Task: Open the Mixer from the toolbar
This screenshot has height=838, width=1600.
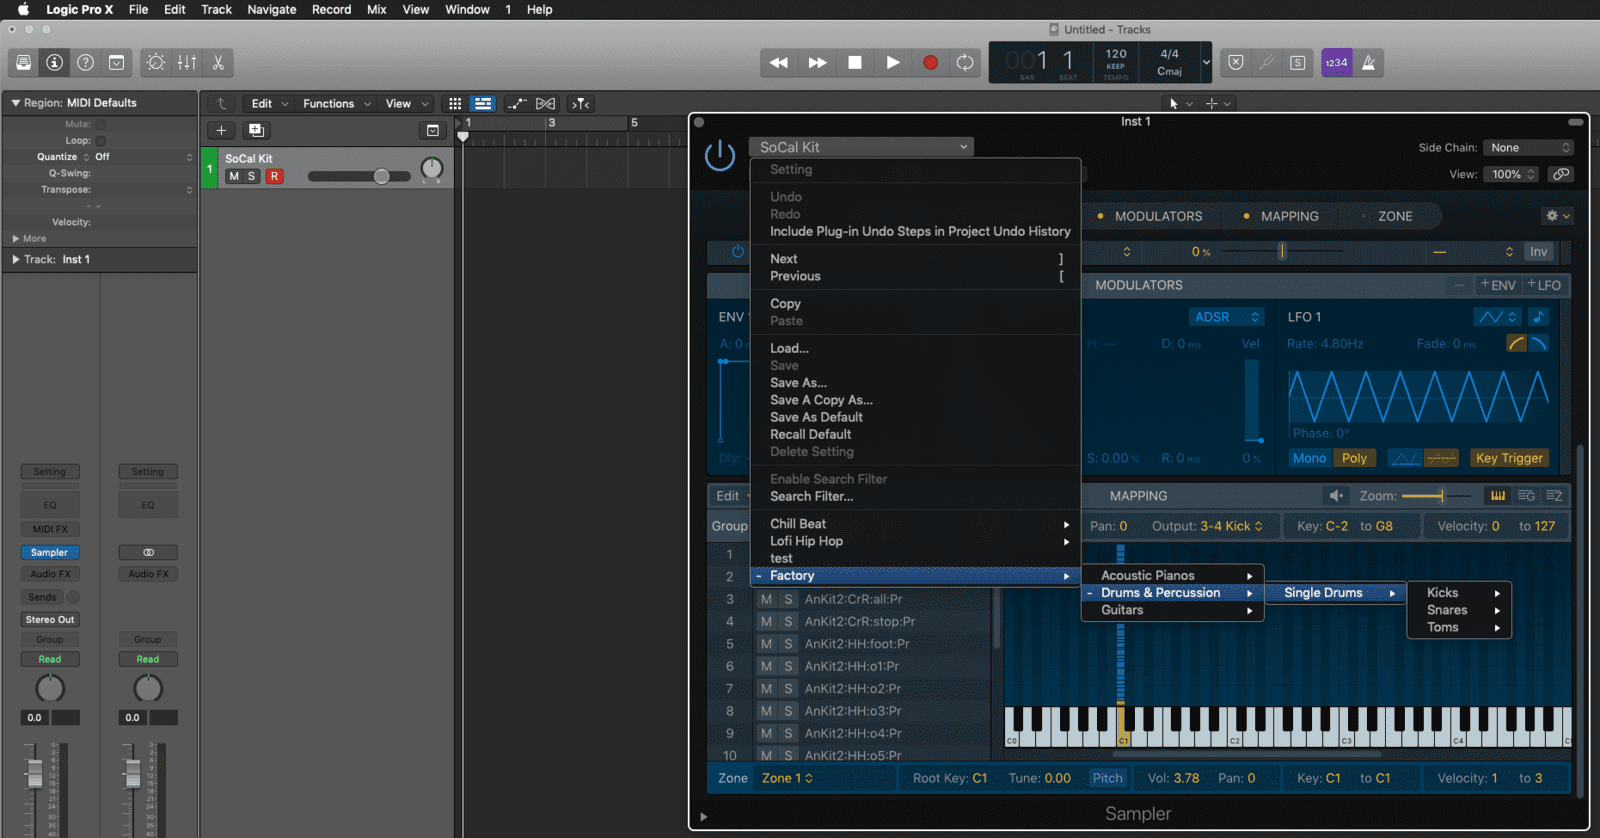Action: (x=187, y=62)
